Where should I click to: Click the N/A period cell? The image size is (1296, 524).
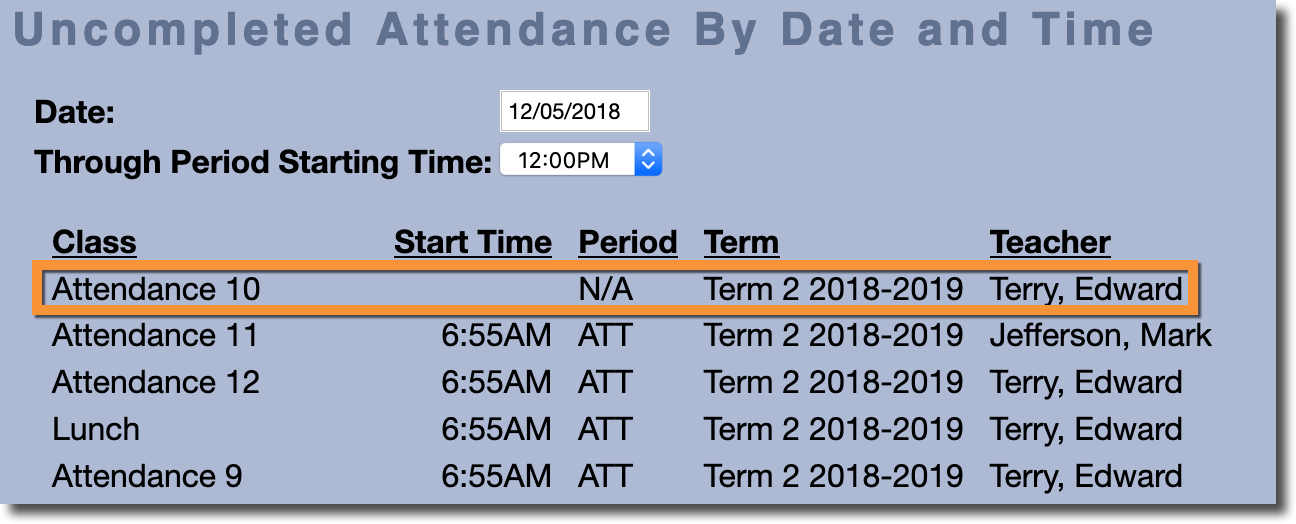pyautogui.click(x=606, y=289)
